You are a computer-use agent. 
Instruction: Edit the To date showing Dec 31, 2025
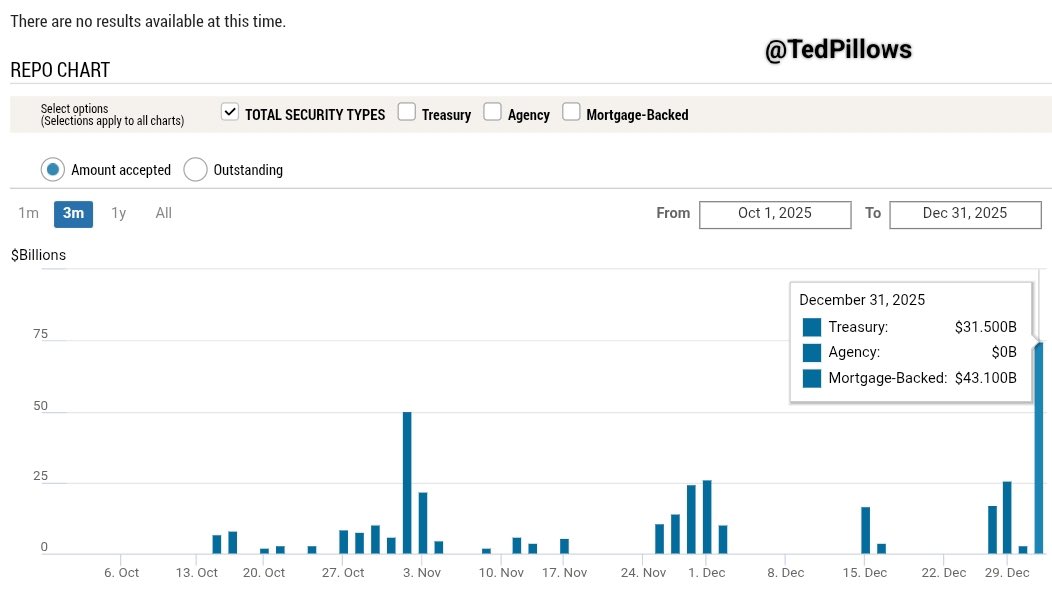964,213
